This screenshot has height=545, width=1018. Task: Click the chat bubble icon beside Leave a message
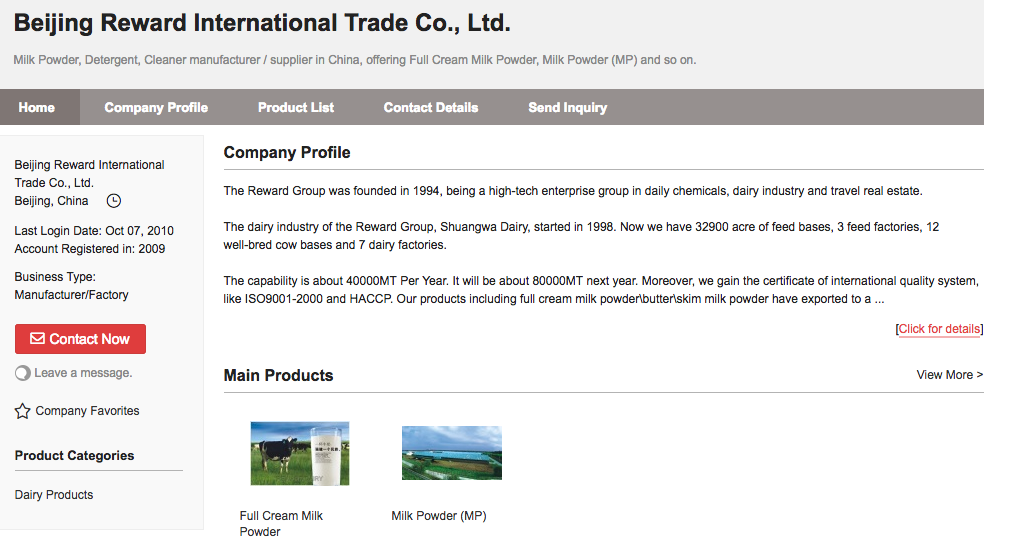(23, 373)
